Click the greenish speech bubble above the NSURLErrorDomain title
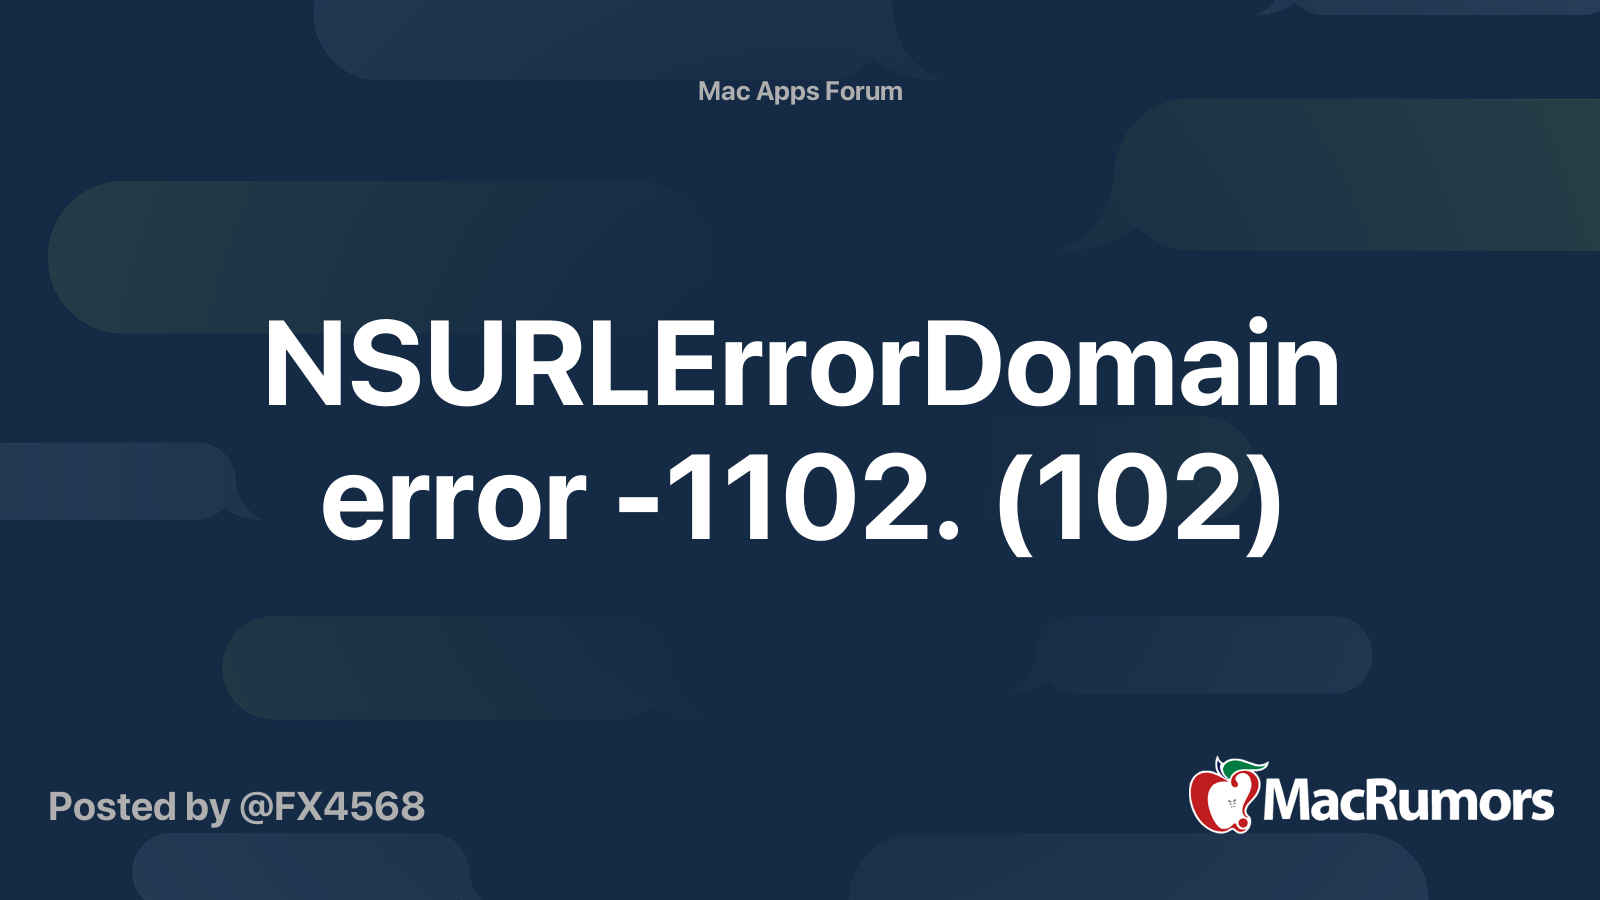Viewport: 1600px width, 900px height. [x=380, y=257]
